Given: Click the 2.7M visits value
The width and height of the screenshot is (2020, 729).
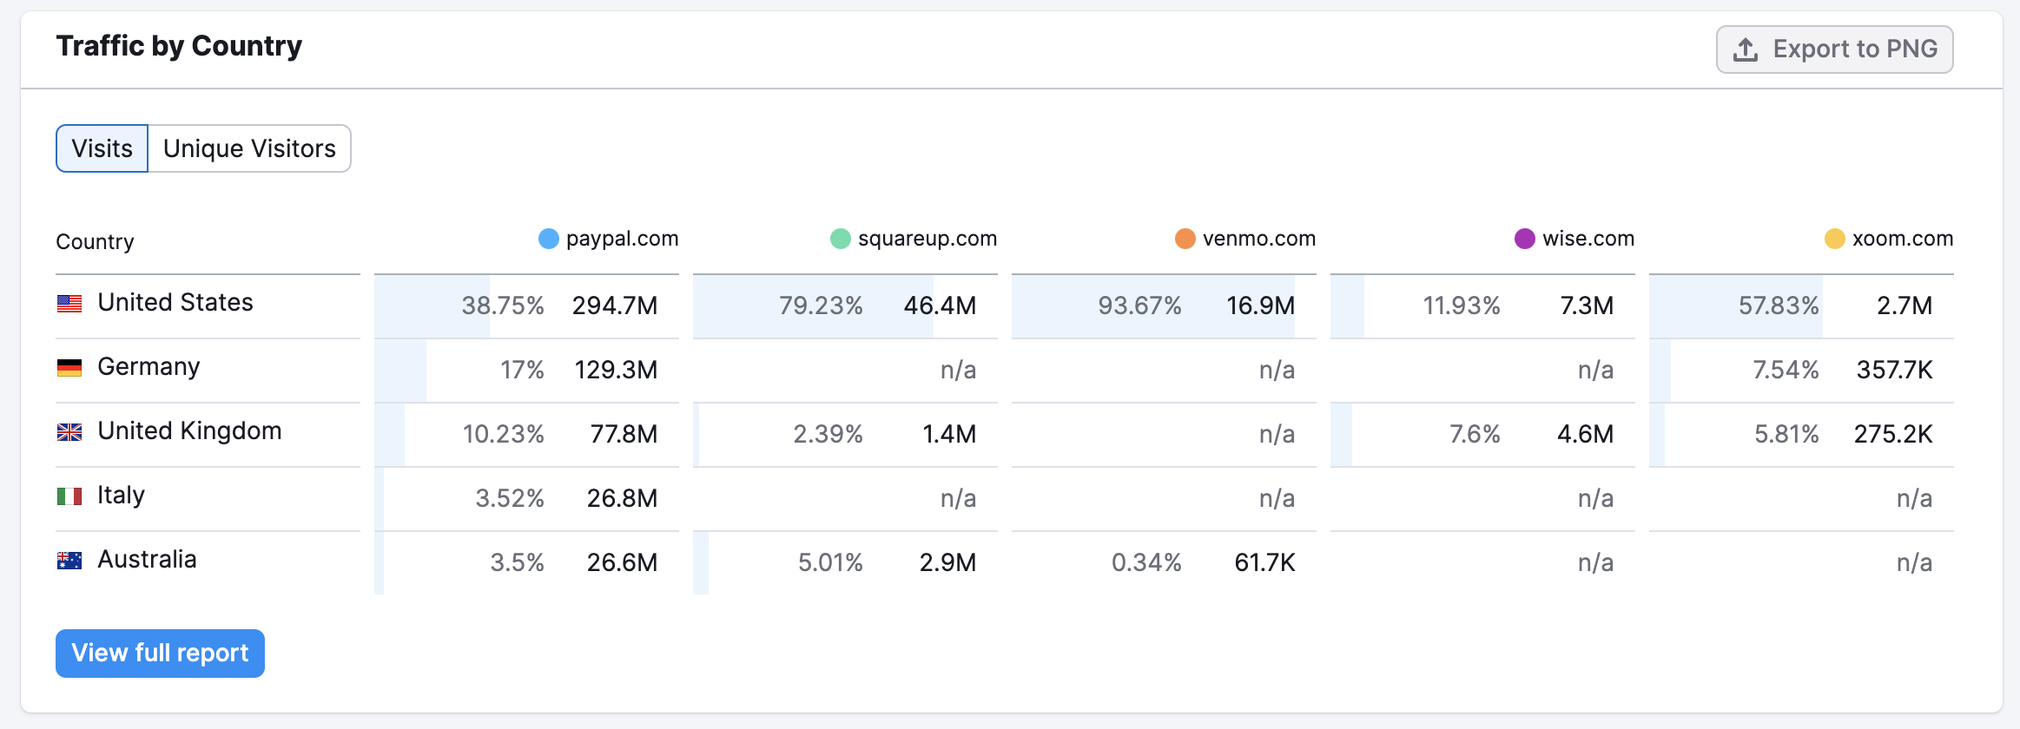Looking at the screenshot, I should pyautogui.click(x=1905, y=305).
